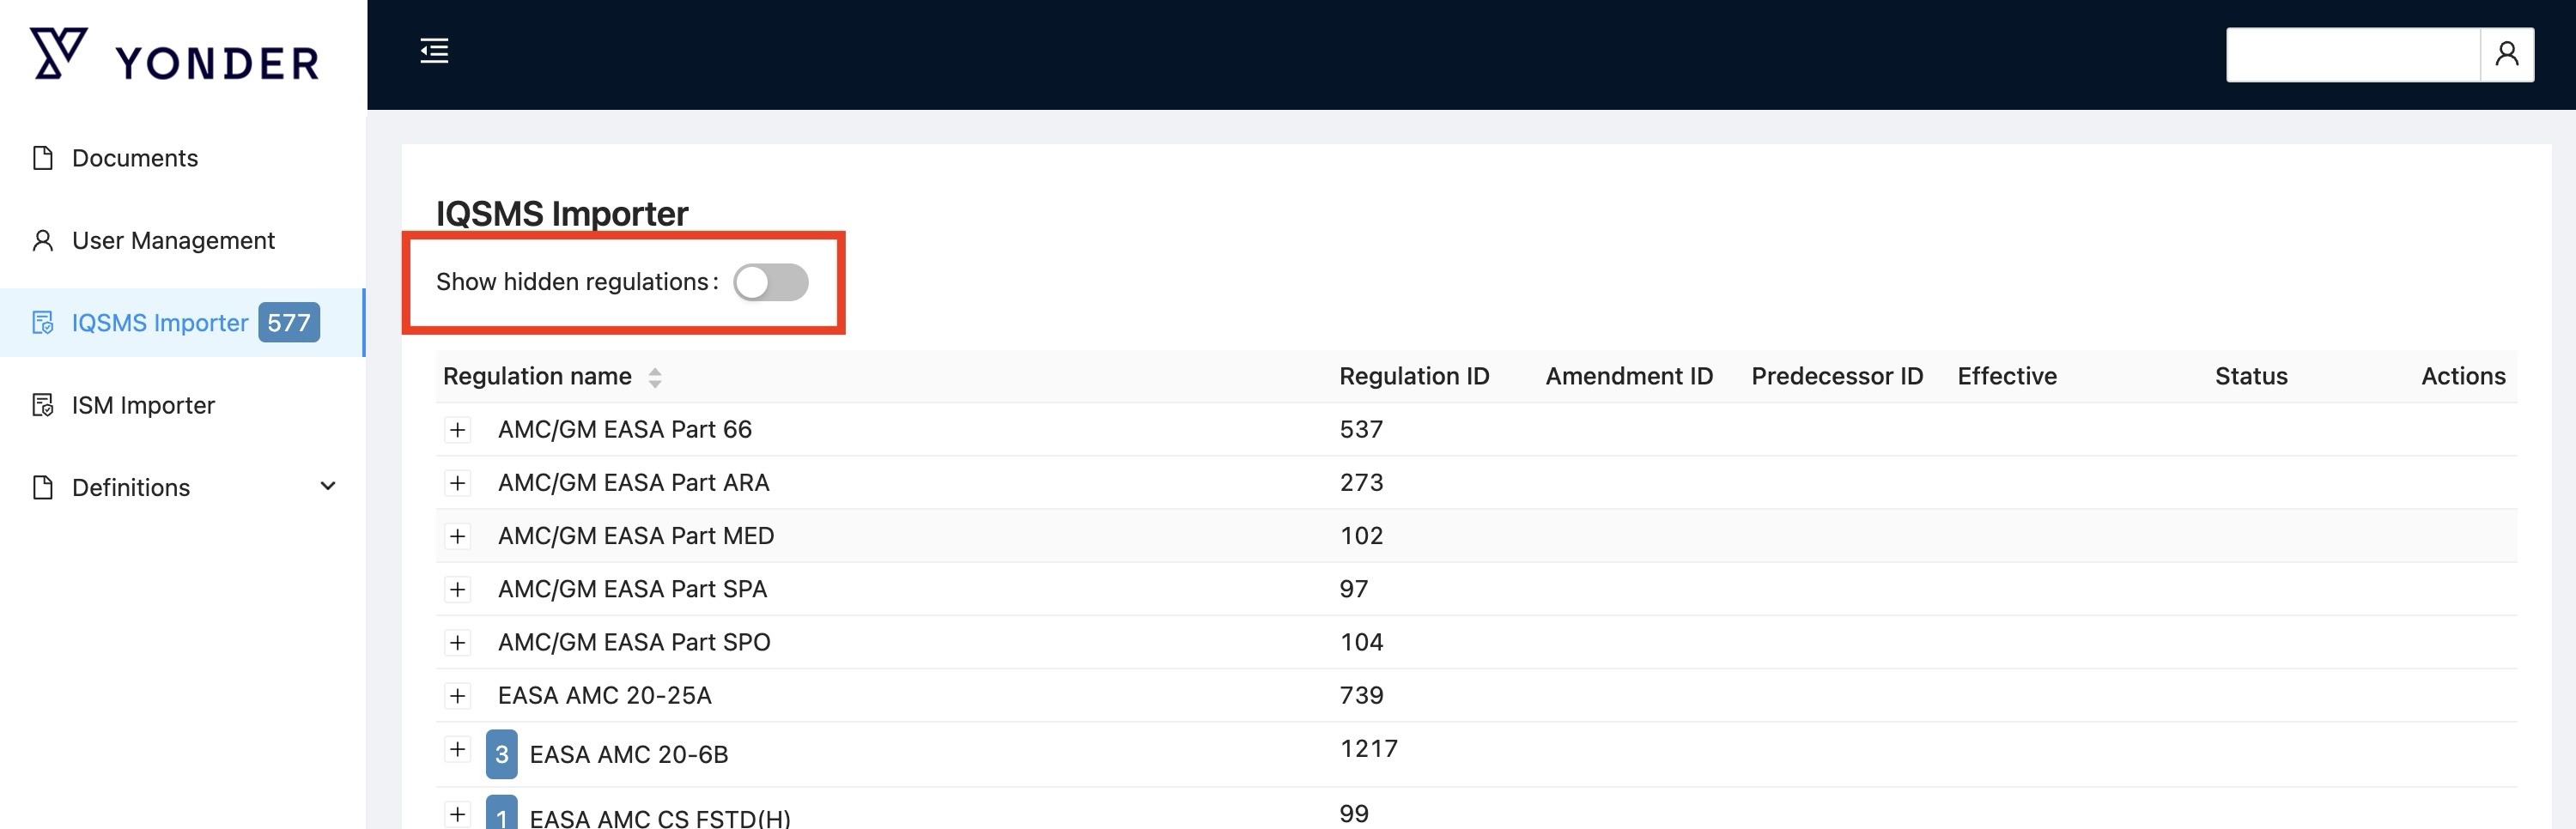Viewport: 2576px width, 829px height.
Task: Open Documents in the sidebar
Action: [x=183, y=158]
